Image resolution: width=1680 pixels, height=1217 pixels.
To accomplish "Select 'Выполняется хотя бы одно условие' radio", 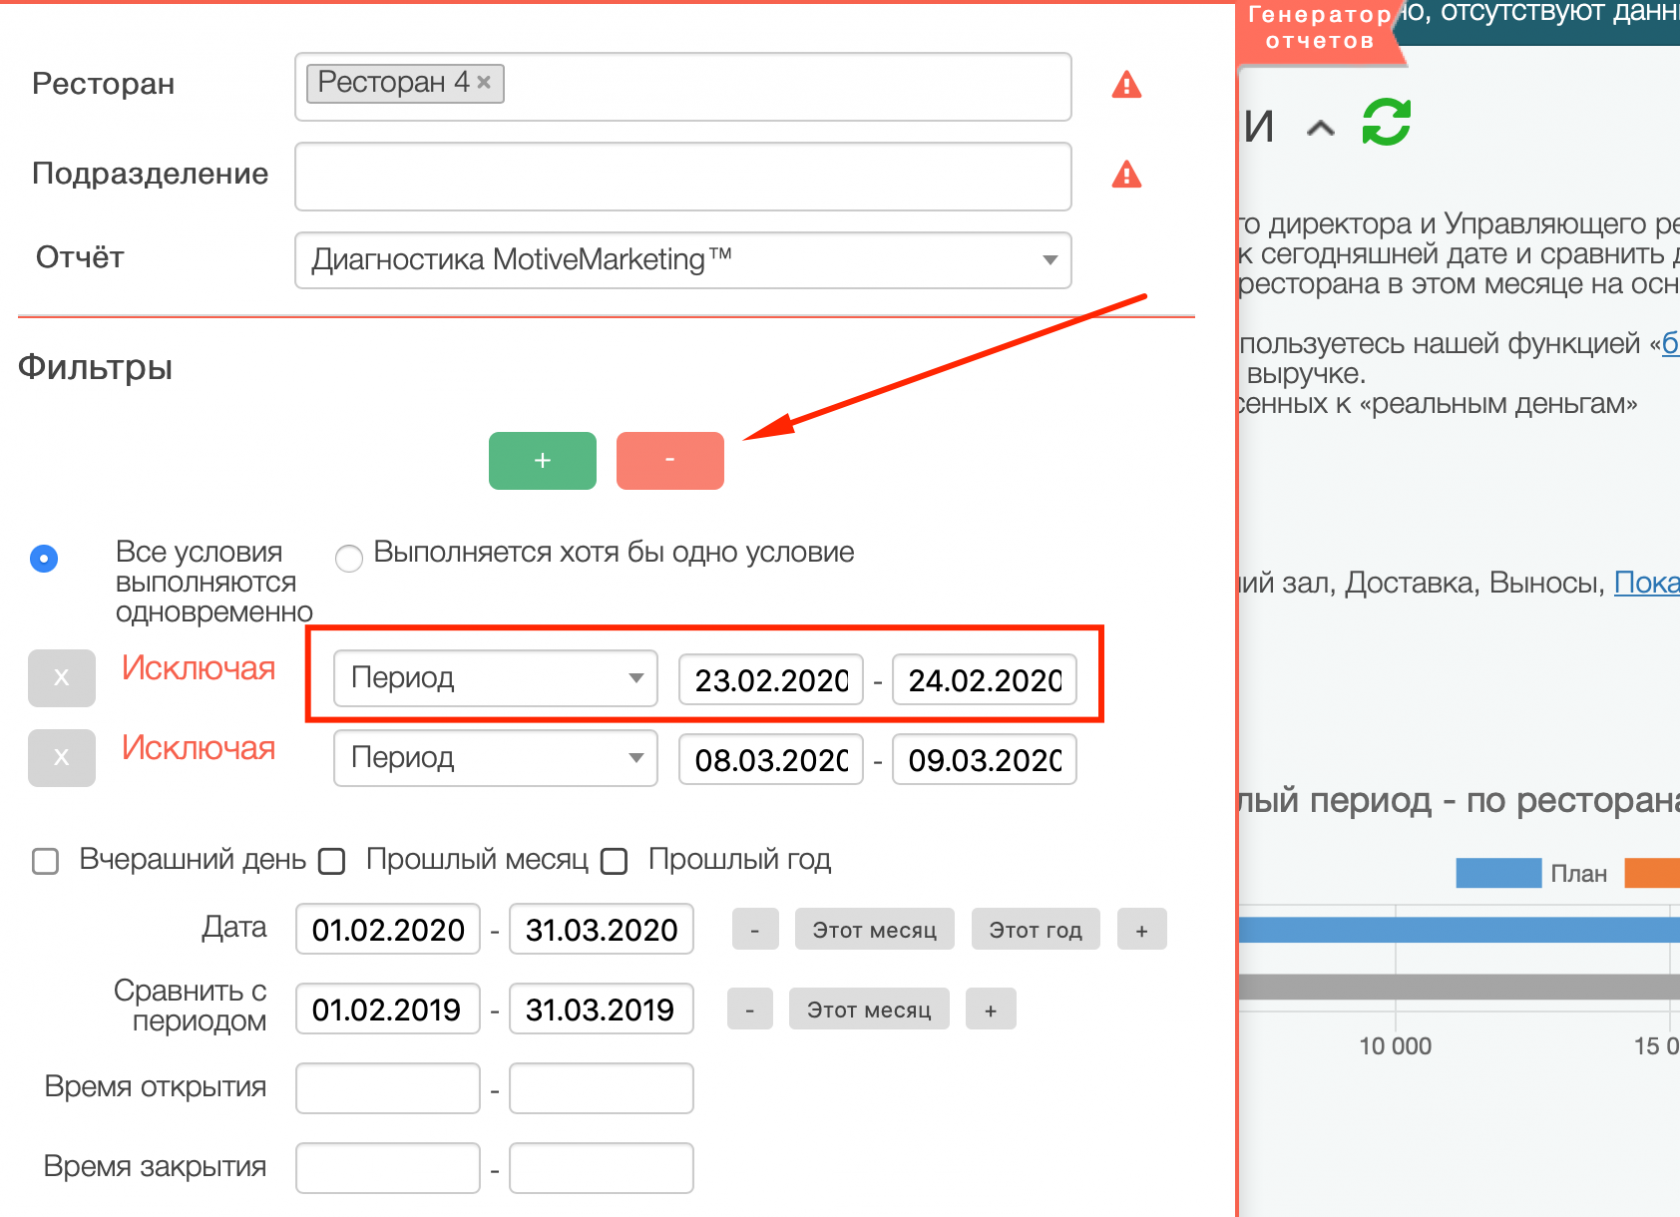I will click(x=349, y=558).
